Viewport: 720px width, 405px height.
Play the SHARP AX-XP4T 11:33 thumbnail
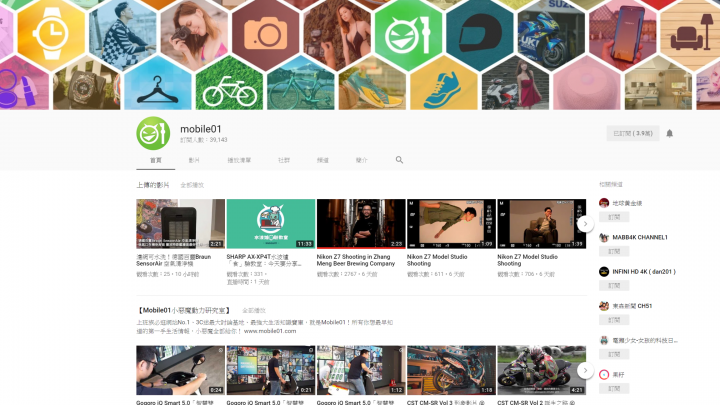[271, 224]
